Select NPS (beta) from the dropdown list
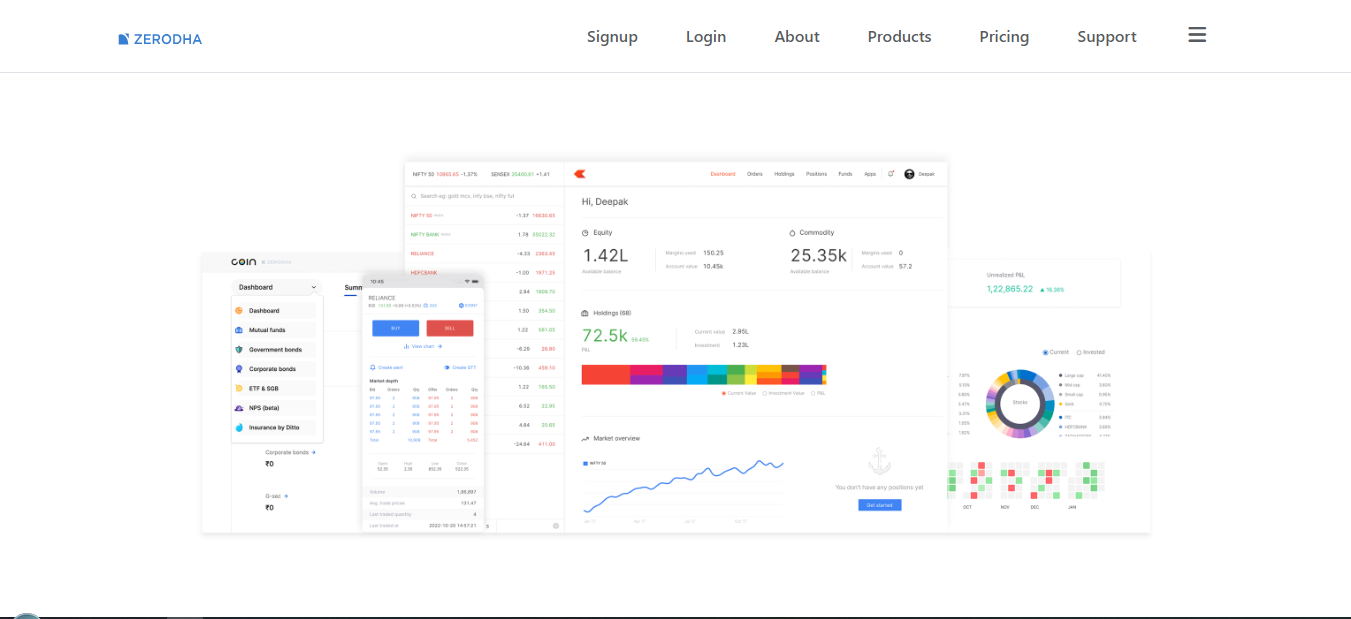Screen dimensions: 1351x619 tap(263, 408)
